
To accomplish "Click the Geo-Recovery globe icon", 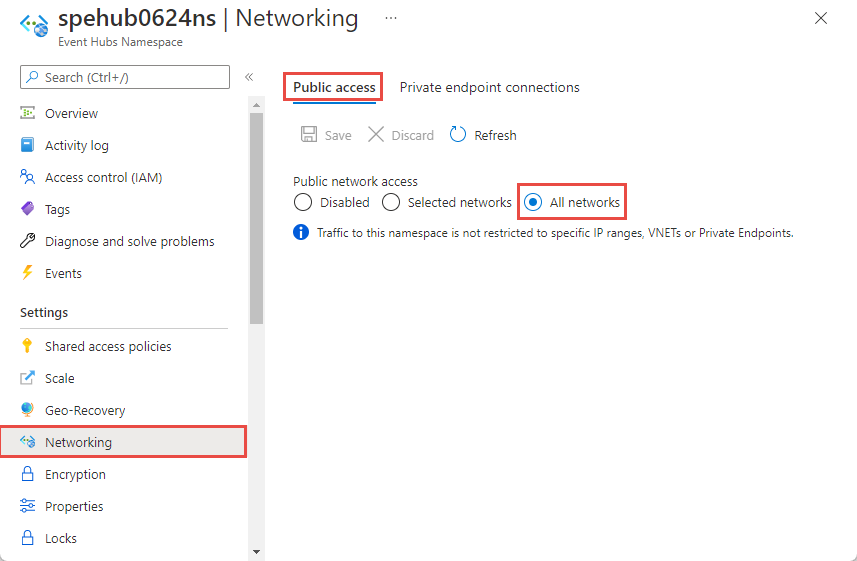I will [28, 410].
